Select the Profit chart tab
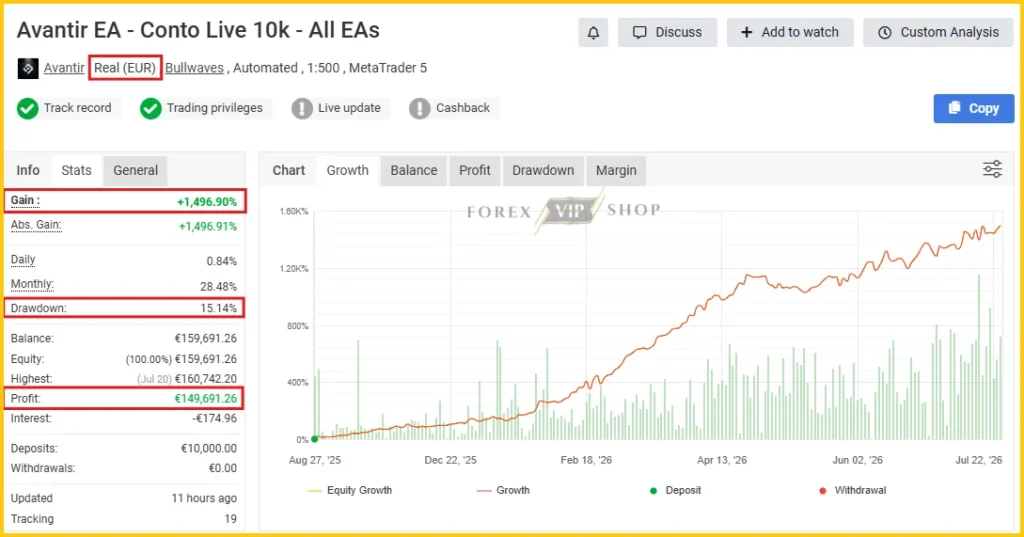Screen dimensions: 1024x537 474,171
